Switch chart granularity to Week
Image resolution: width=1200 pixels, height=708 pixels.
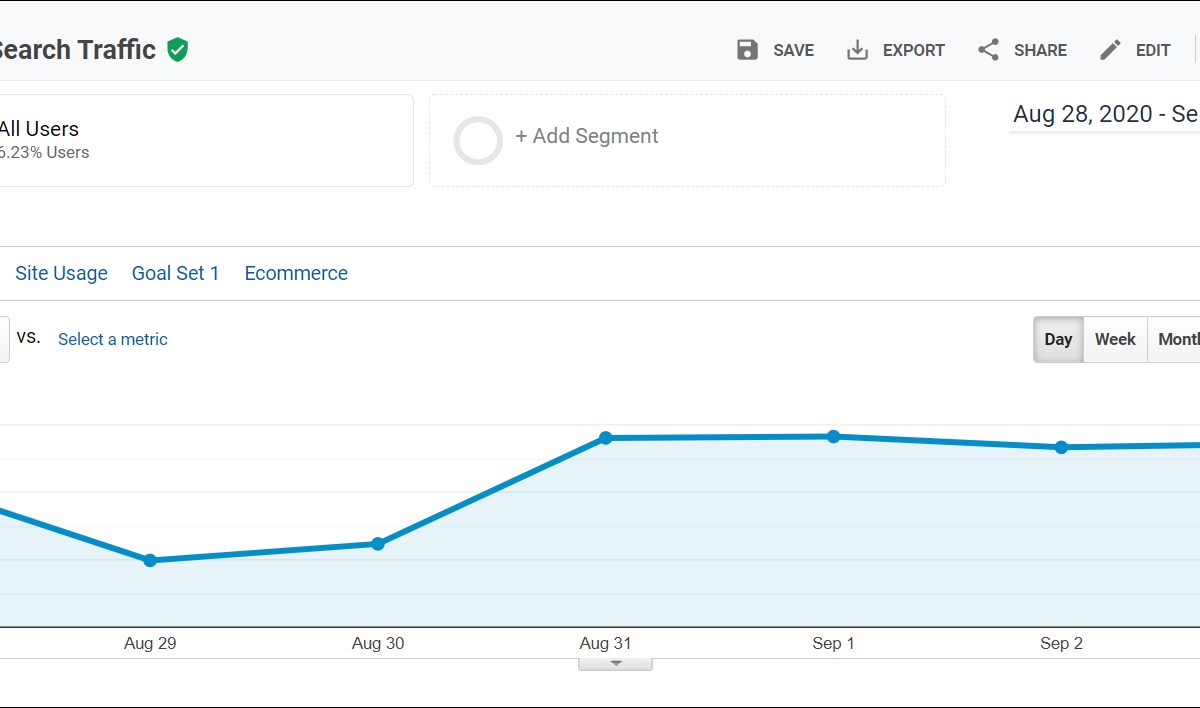click(x=1114, y=339)
